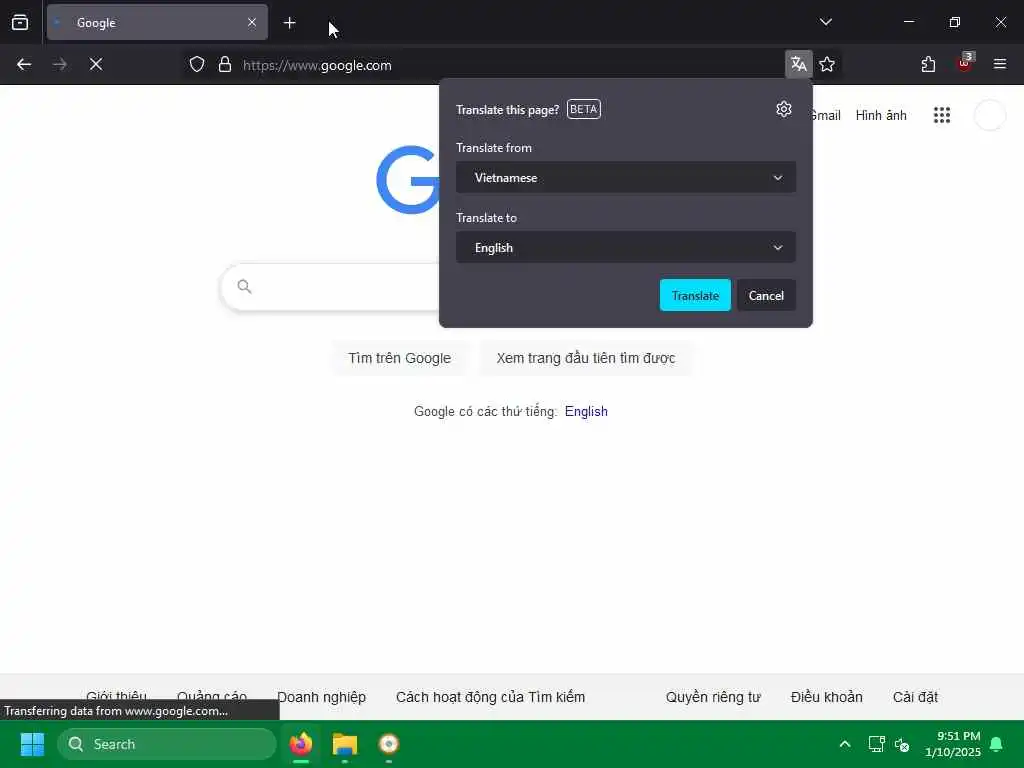
Task: Open a new tab with plus button
Action: click(x=289, y=23)
